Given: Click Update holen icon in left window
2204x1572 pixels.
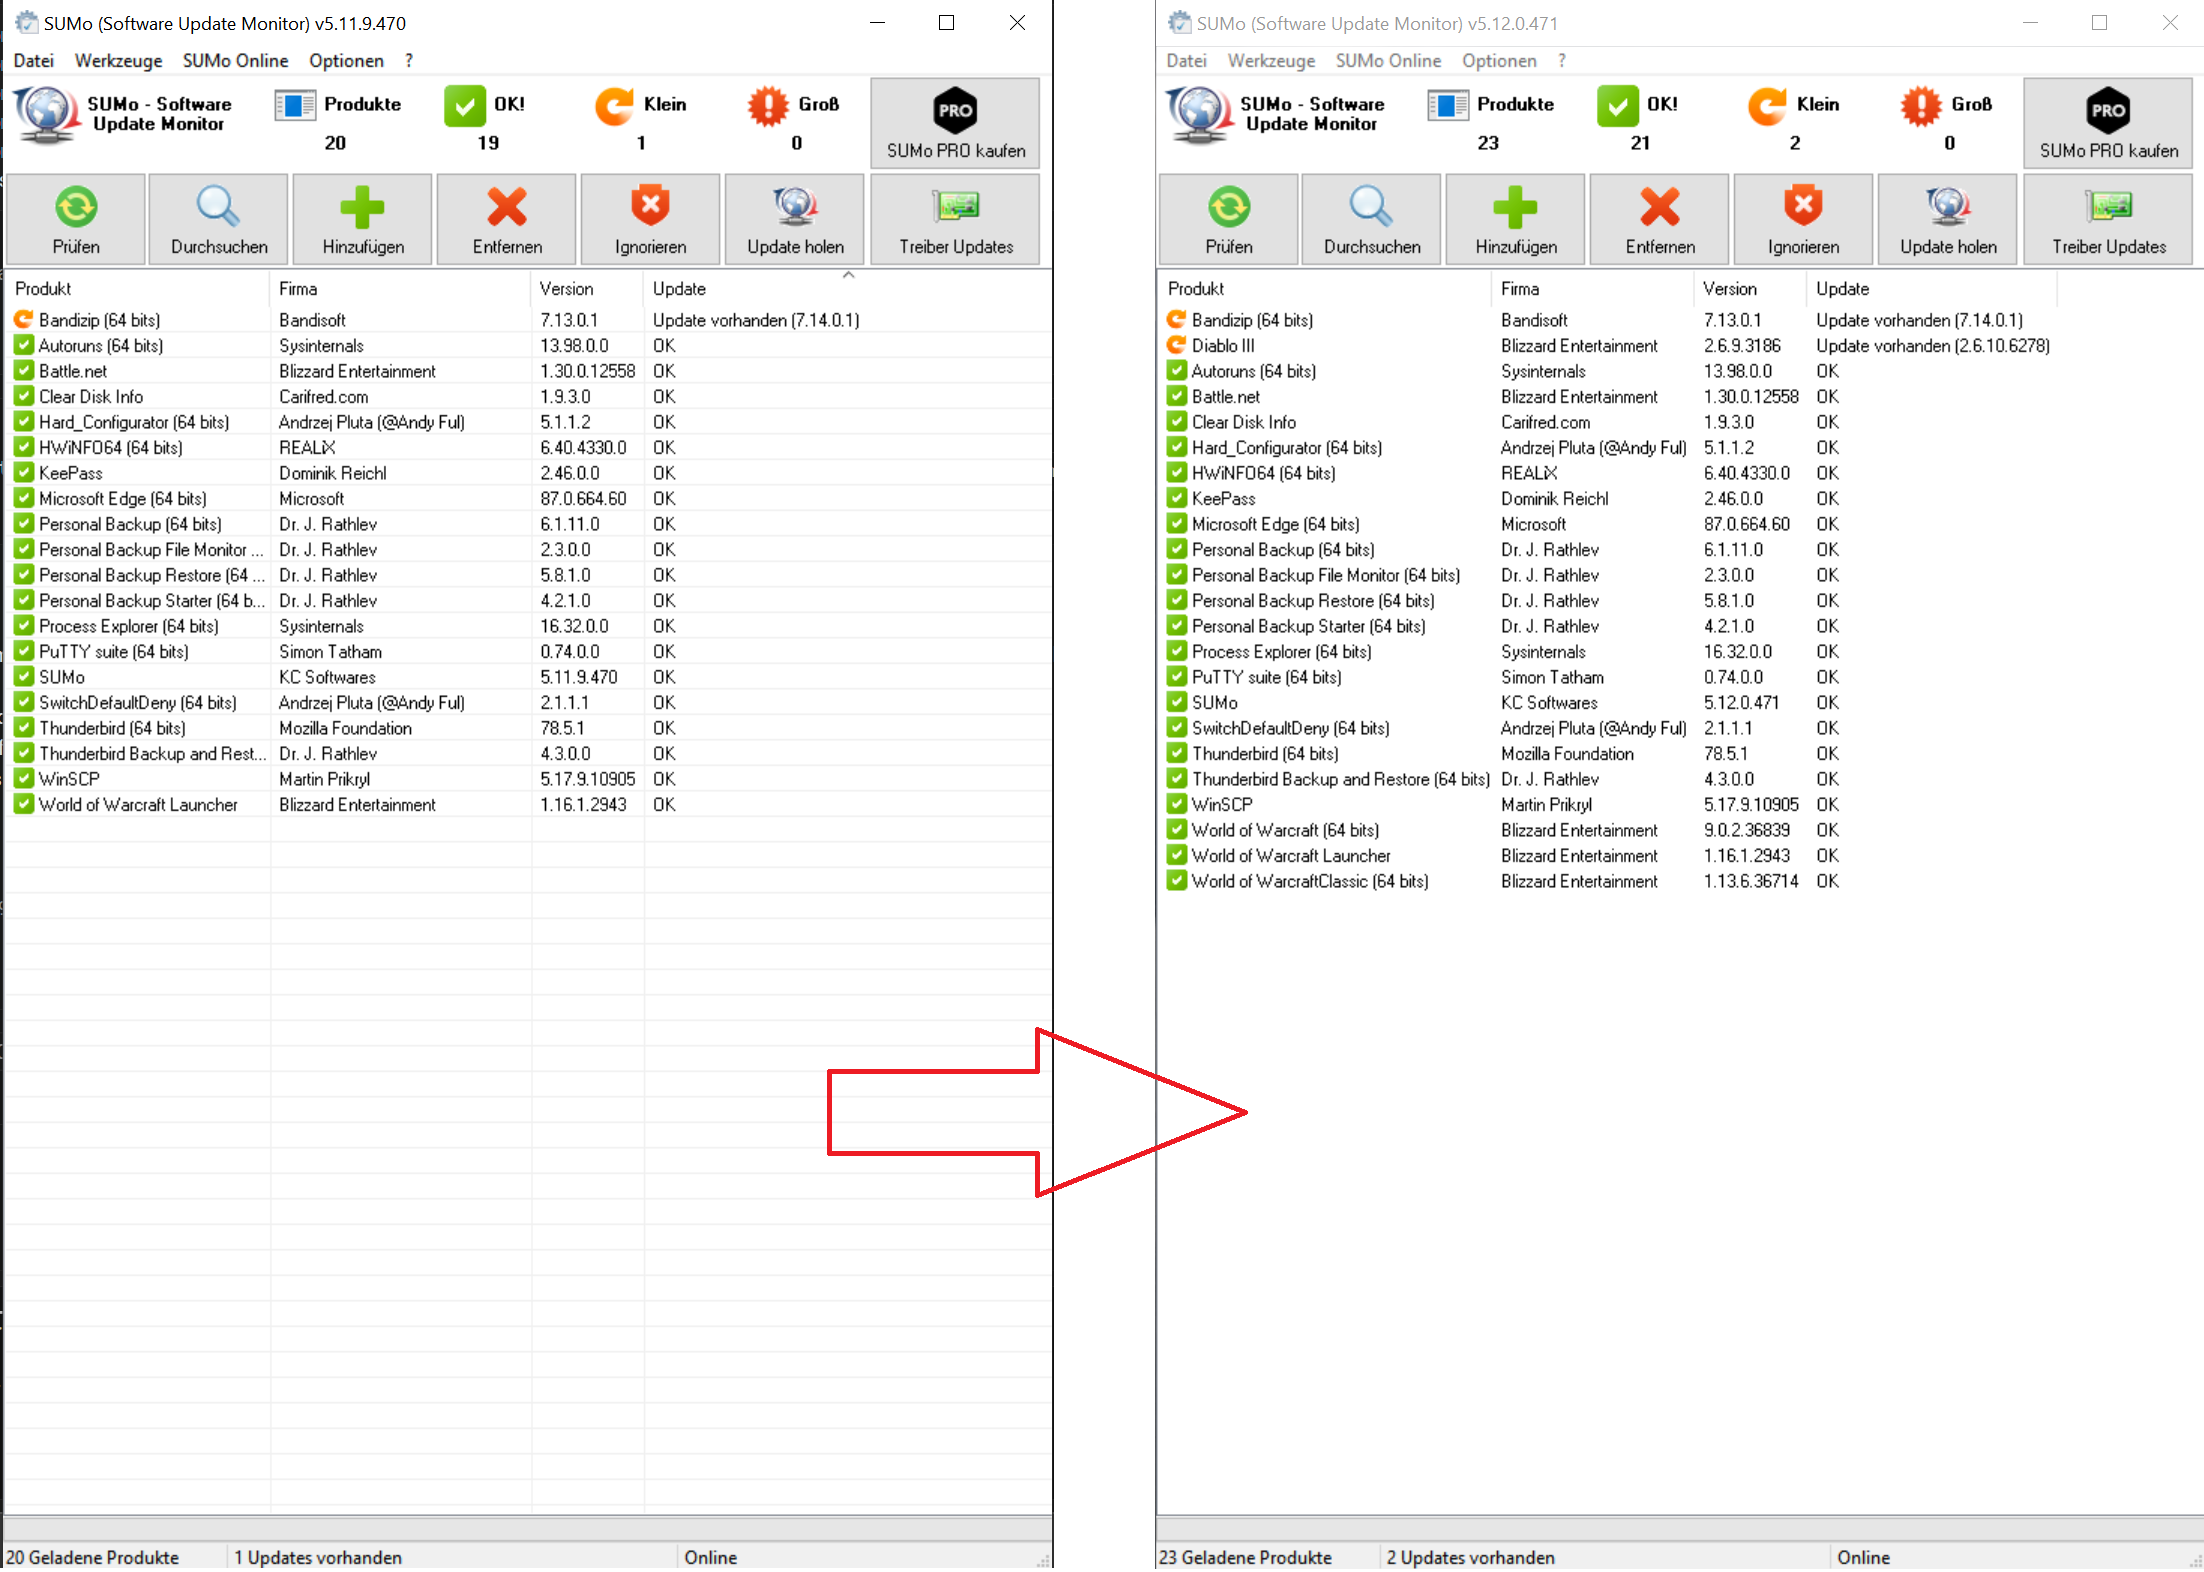Looking at the screenshot, I should point(795,206).
